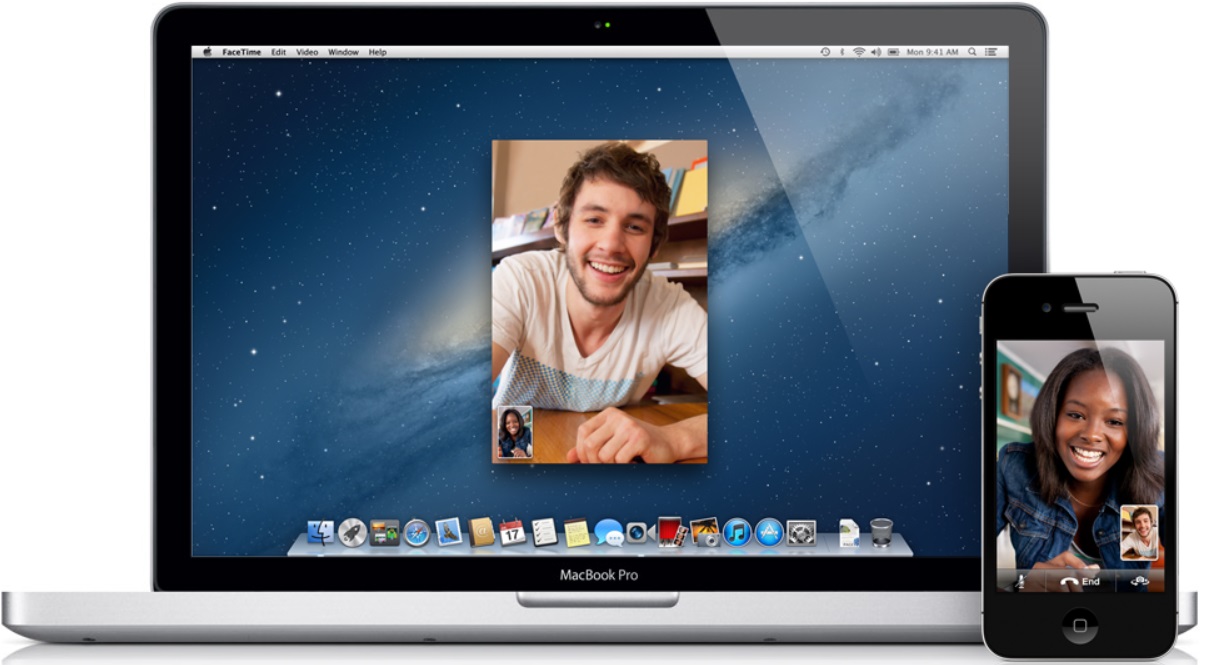Open Launchpad rocket icon in dock

(352, 533)
